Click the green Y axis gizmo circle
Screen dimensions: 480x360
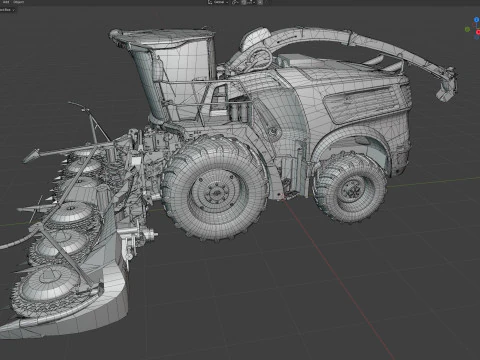[467, 30]
